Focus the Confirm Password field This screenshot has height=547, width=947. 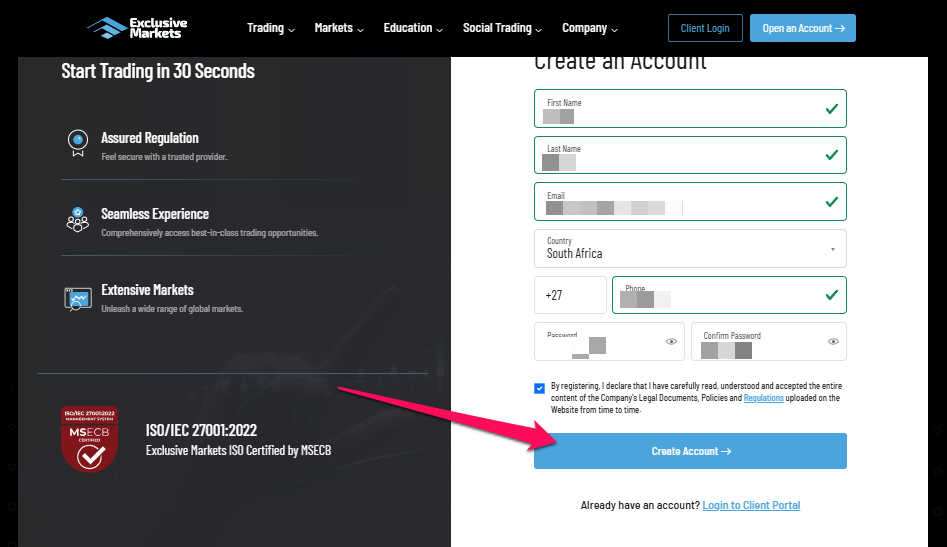(769, 342)
